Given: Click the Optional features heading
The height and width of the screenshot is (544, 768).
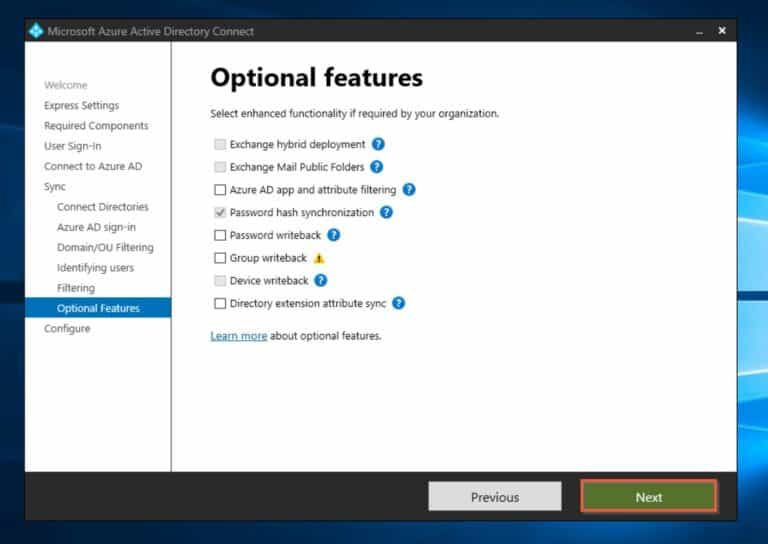Looking at the screenshot, I should pyautogui.click(x=316, y=78).
